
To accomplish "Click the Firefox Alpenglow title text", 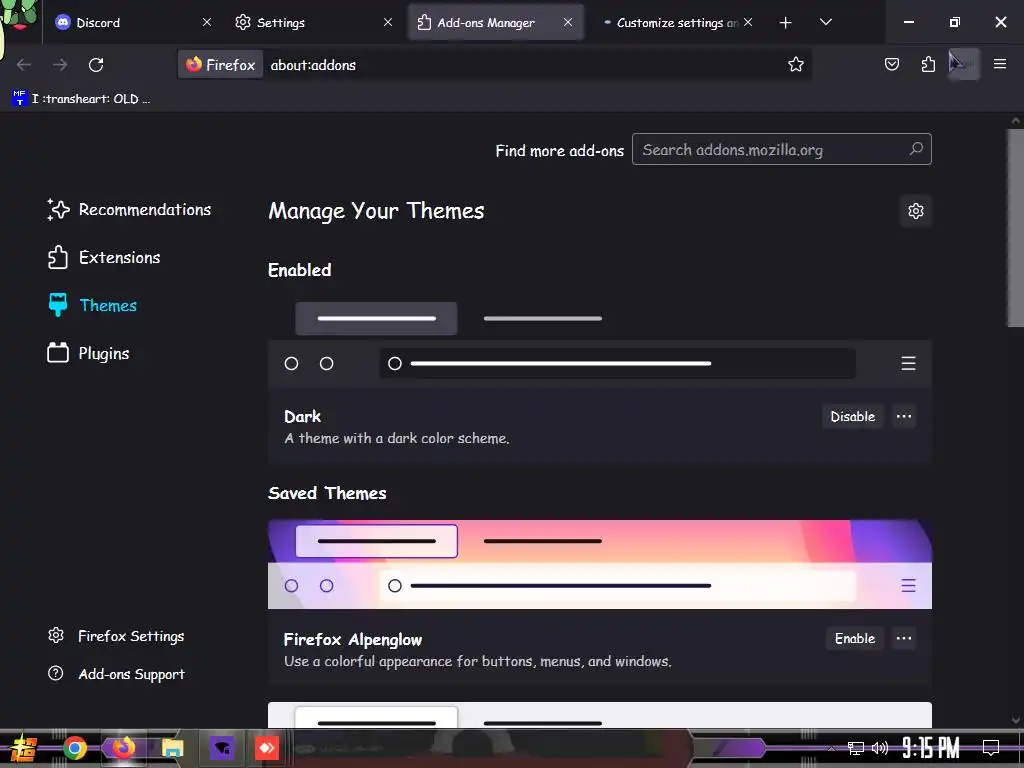I will (x=353, y=639).
